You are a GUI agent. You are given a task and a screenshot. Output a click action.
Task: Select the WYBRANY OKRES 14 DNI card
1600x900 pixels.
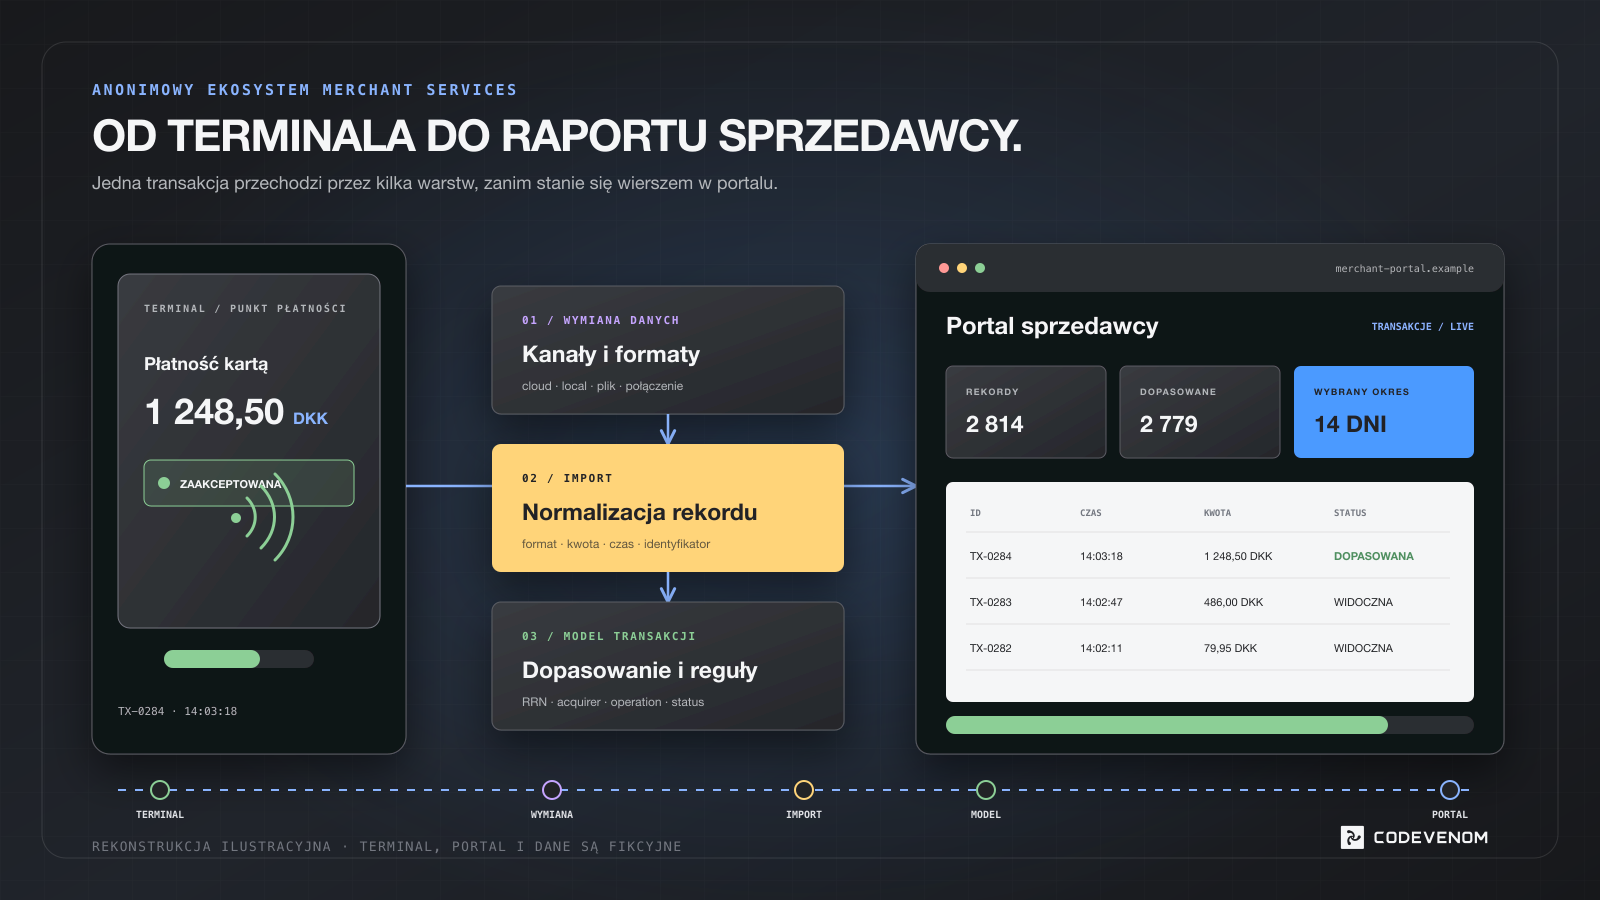1384,412
